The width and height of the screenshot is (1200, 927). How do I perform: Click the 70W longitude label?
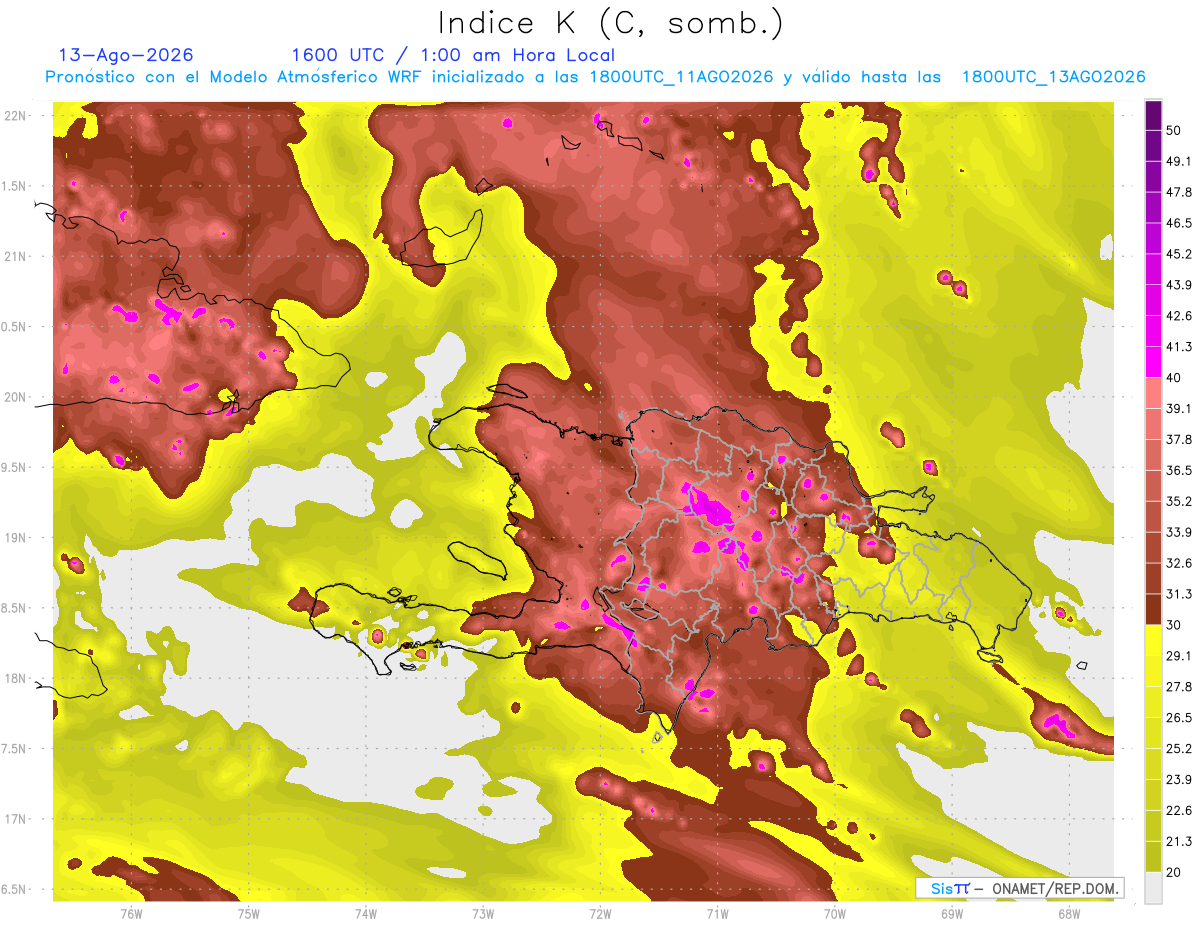click(834, 913)
